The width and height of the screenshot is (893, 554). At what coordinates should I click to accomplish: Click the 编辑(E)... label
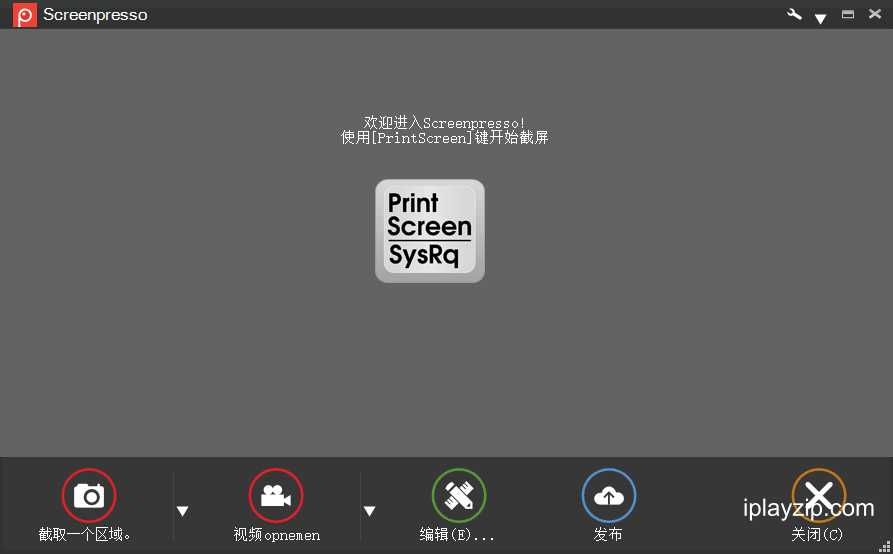457,534
